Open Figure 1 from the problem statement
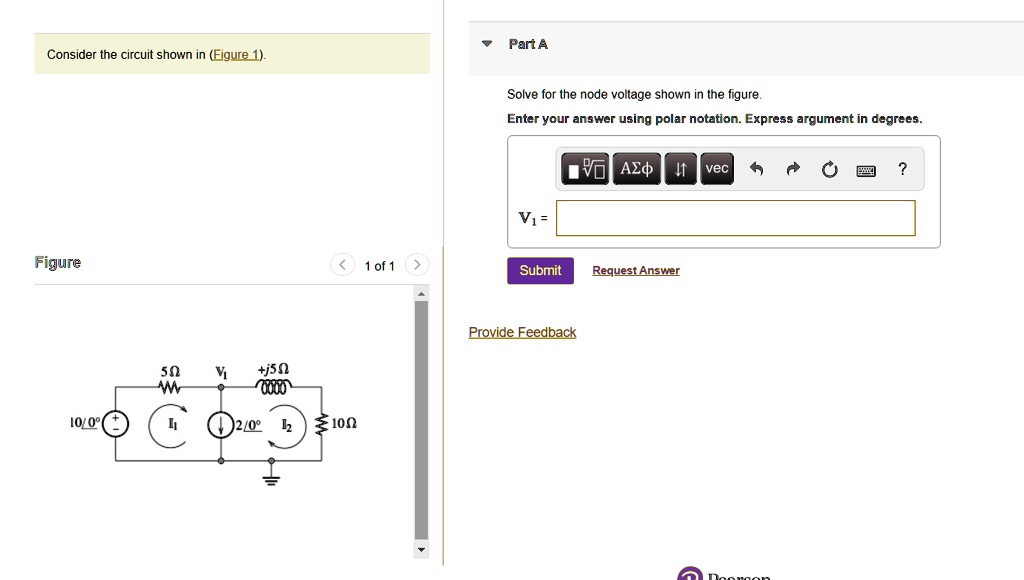Image resolution: width=1024 pixels, height=580 pixels. 234,54
